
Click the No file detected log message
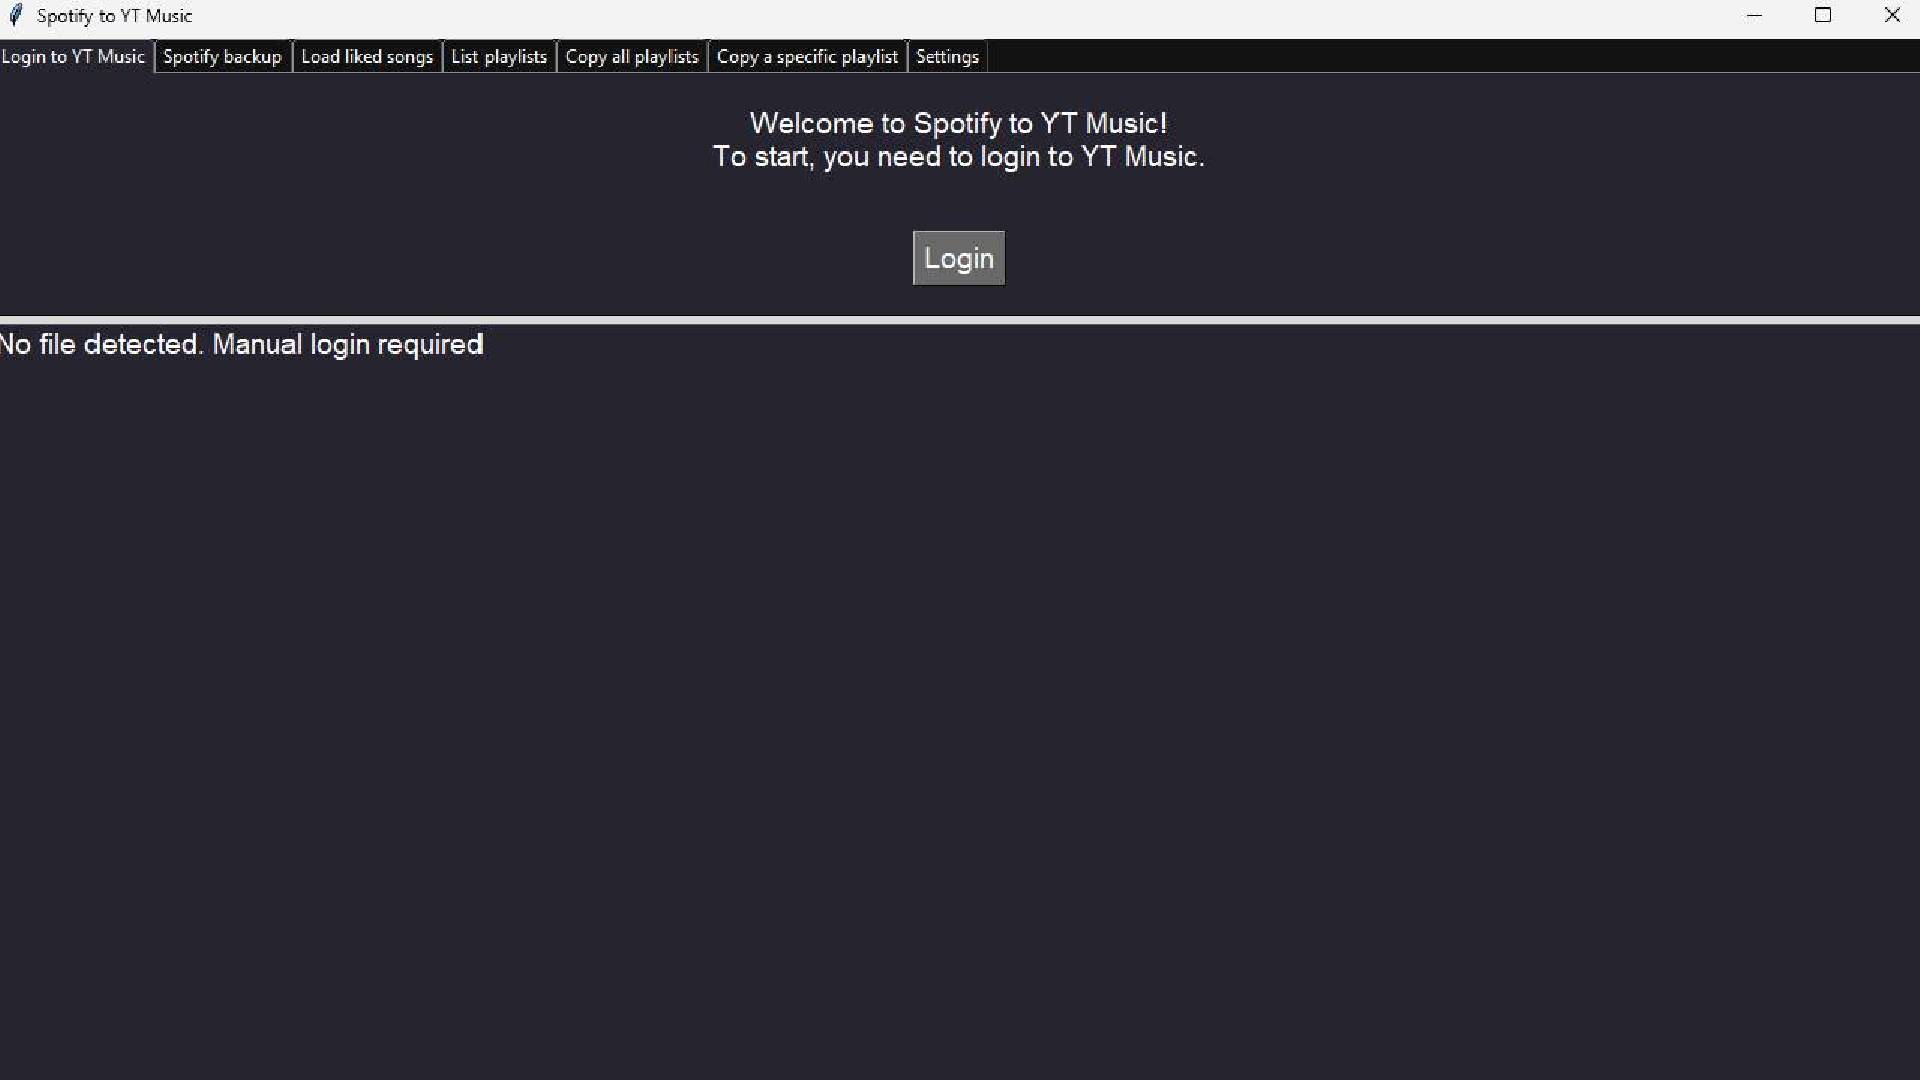(x=242, y=344)
